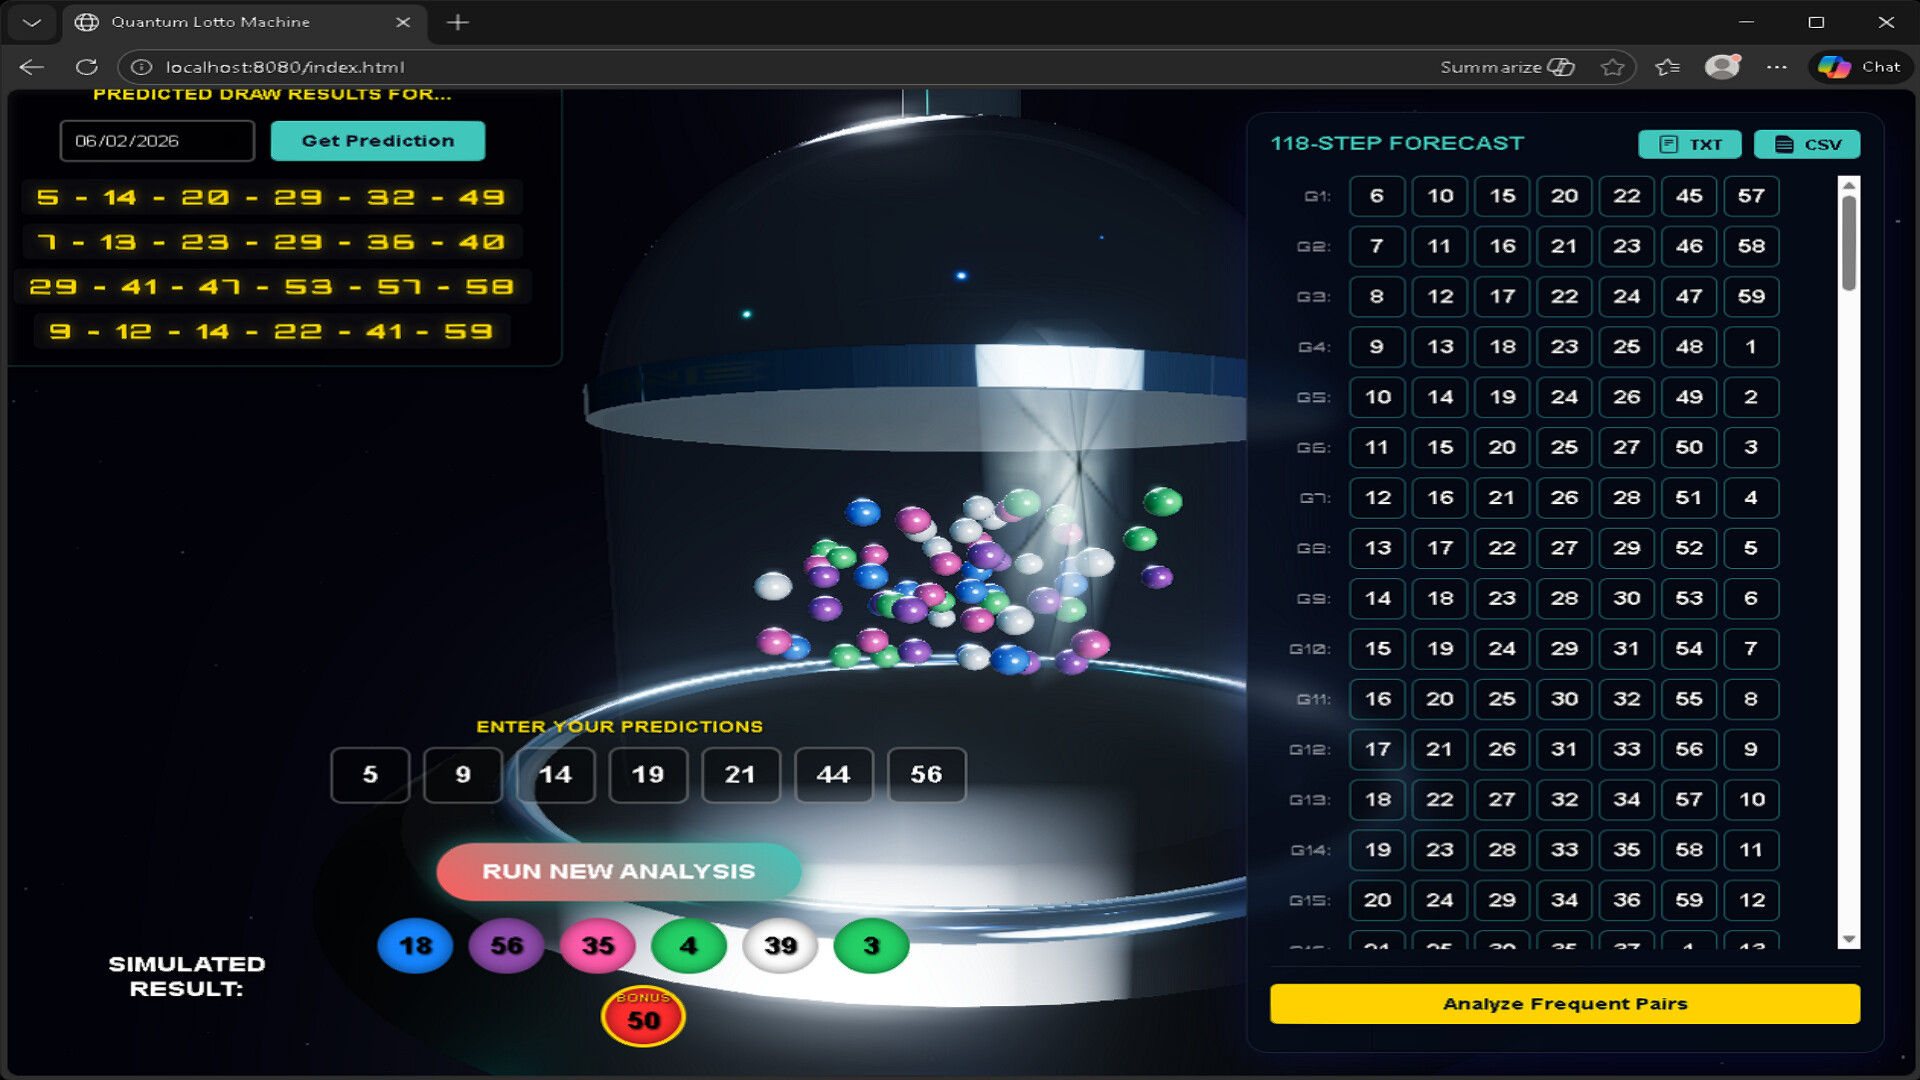This screenshot has height=1080, width=1920.
Task: Export the forecast as a TXT file
Action: tap(1689, 144)
